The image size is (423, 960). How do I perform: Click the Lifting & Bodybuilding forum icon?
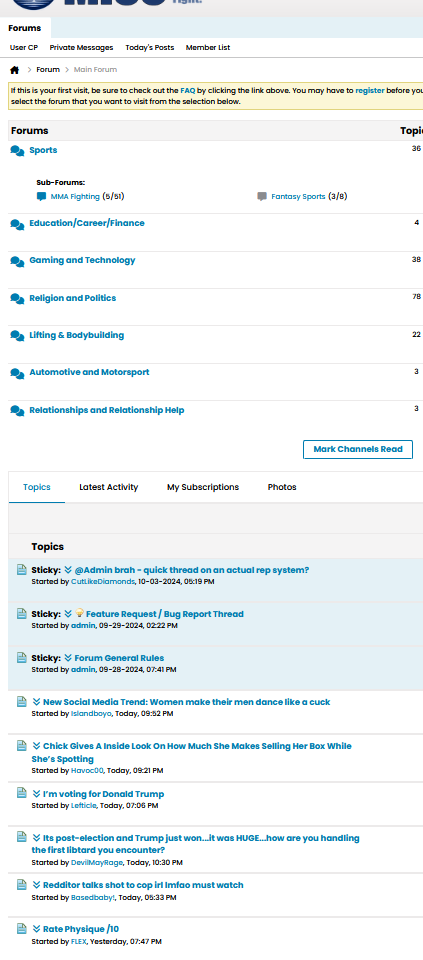(17, 336)
